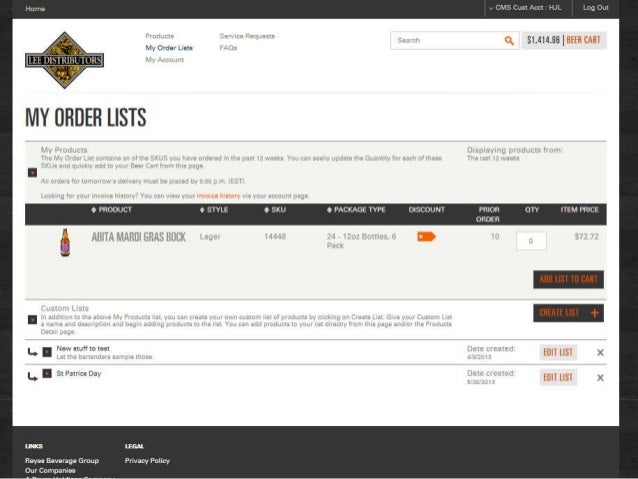Follow the invoice history link

218,196
